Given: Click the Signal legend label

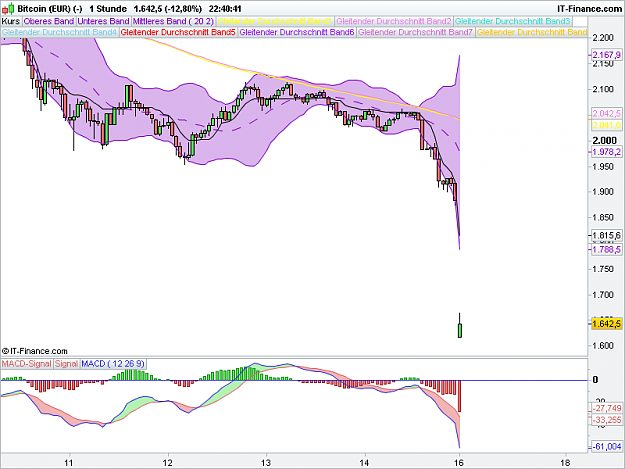Looking at the screenshot, I should [x=66, y=364].
